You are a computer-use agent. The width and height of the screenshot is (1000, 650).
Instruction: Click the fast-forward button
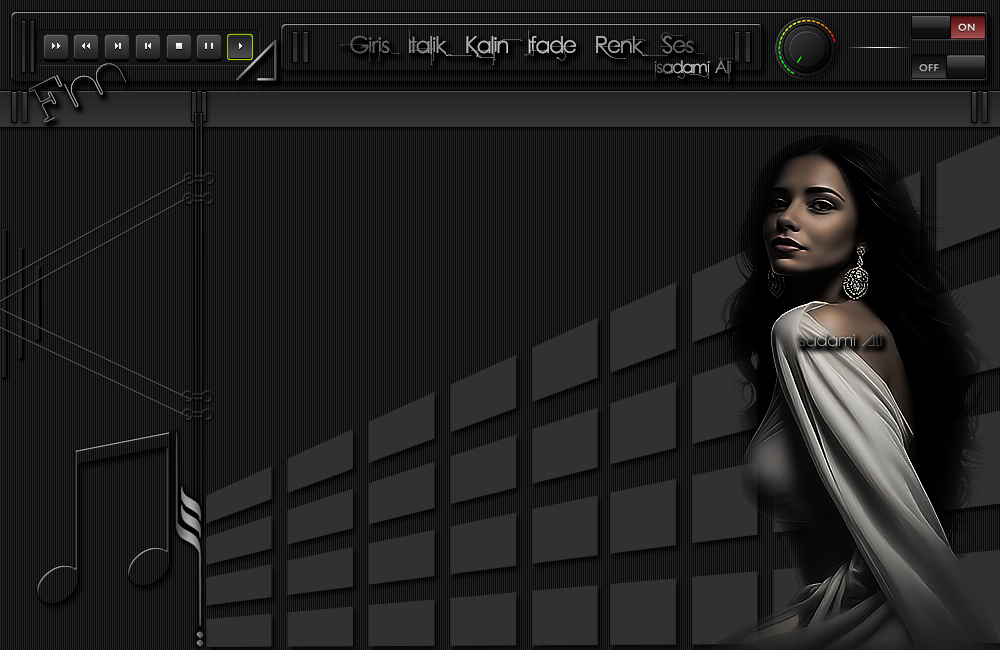click(56, 47)
